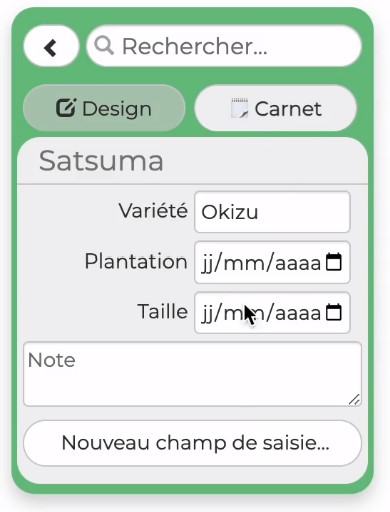Click the day part of Plantation date
Viewport: 390px width, 512px height.
(207, 263)
